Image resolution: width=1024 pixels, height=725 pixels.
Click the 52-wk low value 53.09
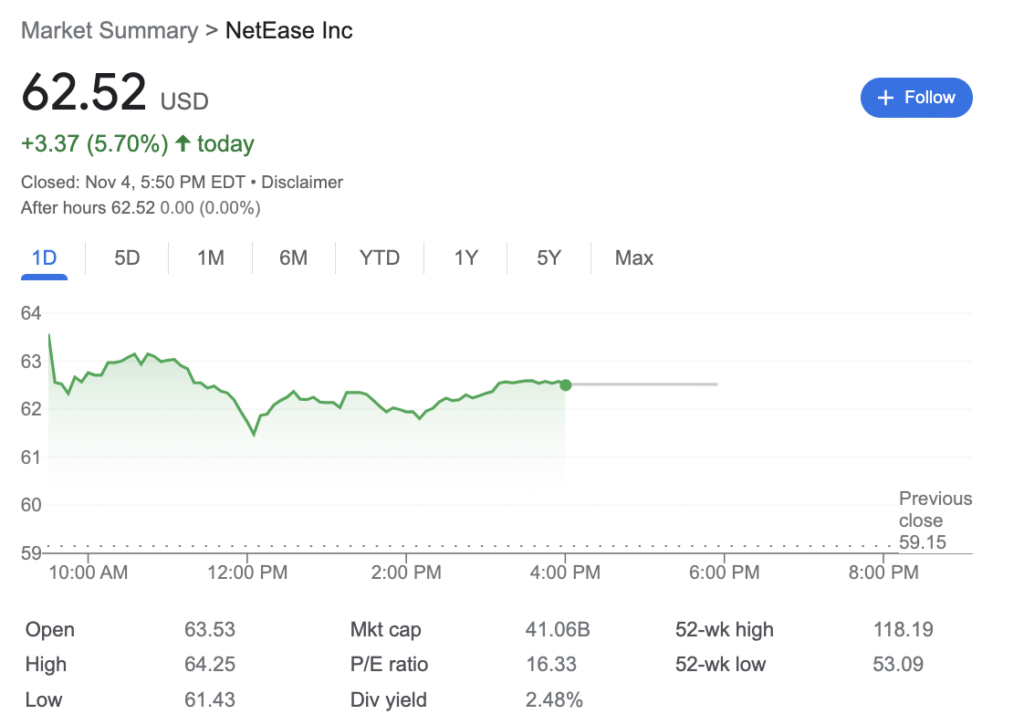click(x=898, y=664)
